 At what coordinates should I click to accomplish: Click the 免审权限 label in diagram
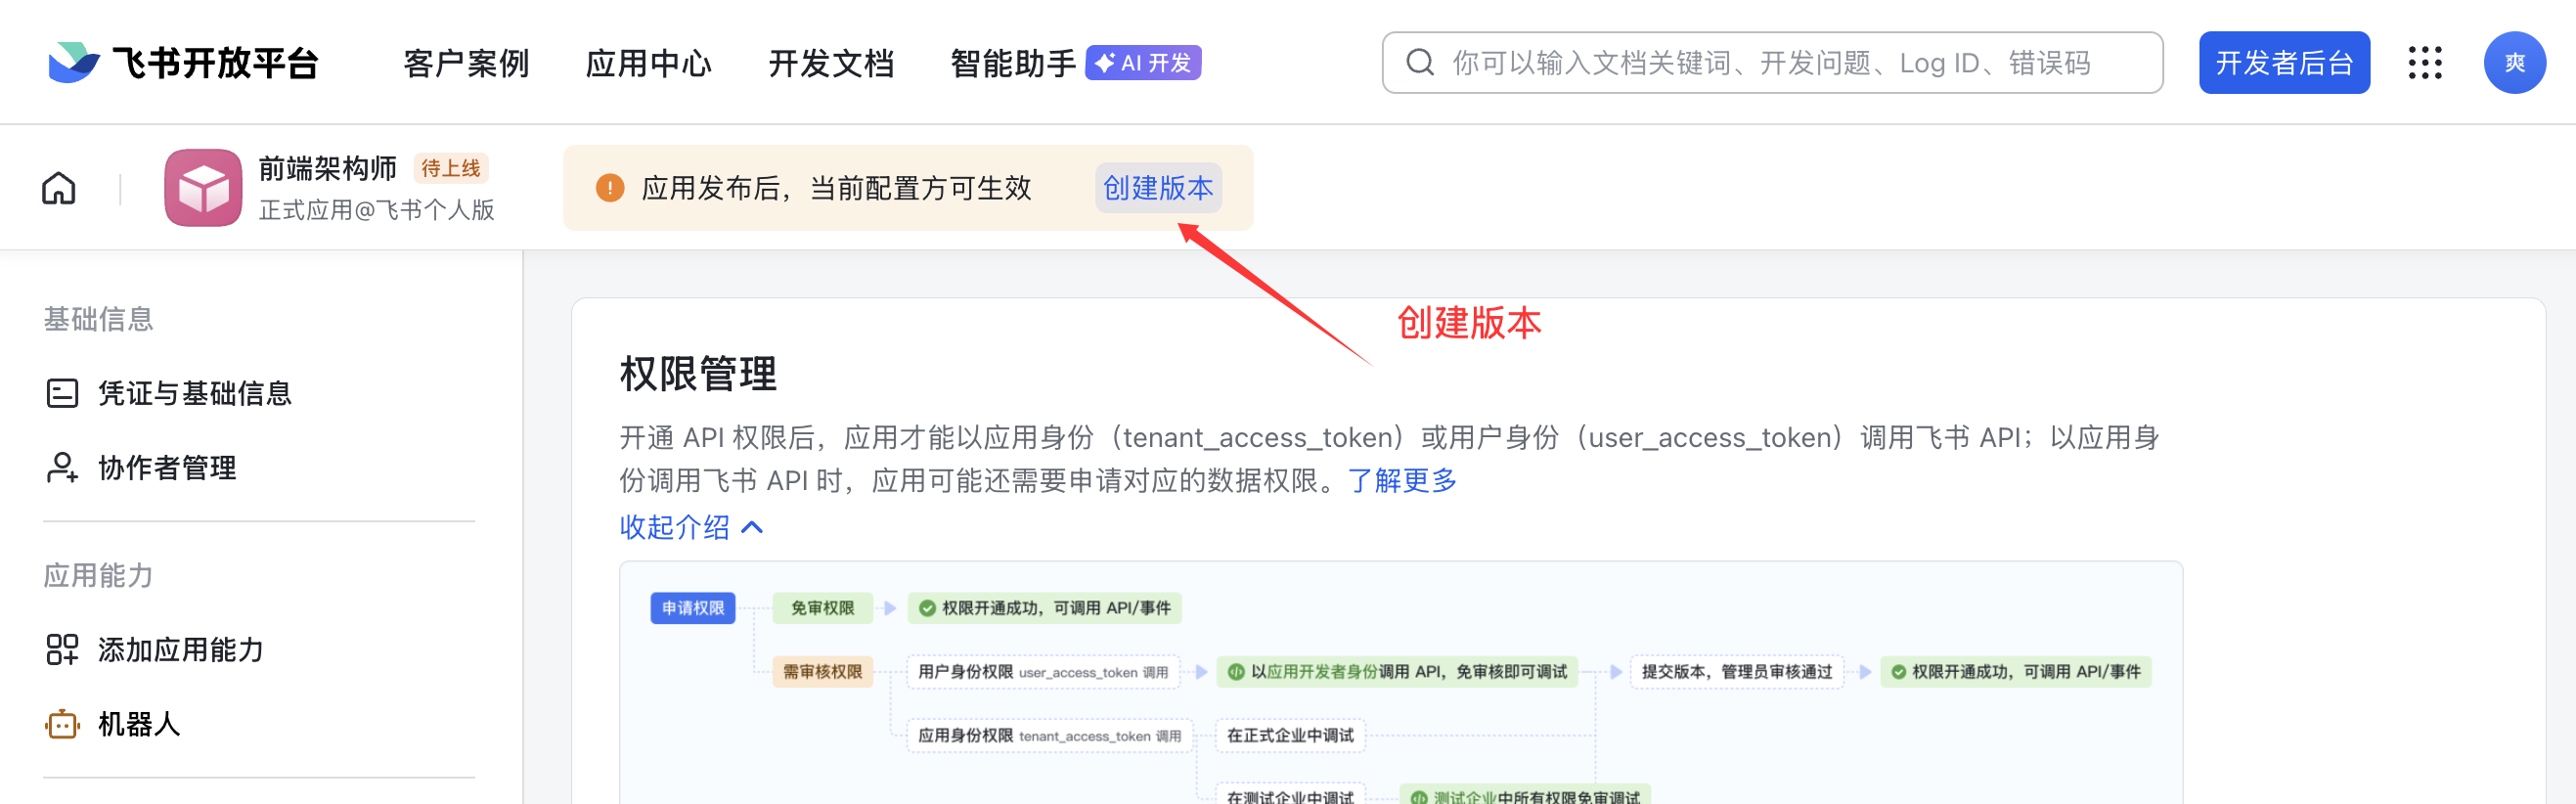[x=822, y=608]
